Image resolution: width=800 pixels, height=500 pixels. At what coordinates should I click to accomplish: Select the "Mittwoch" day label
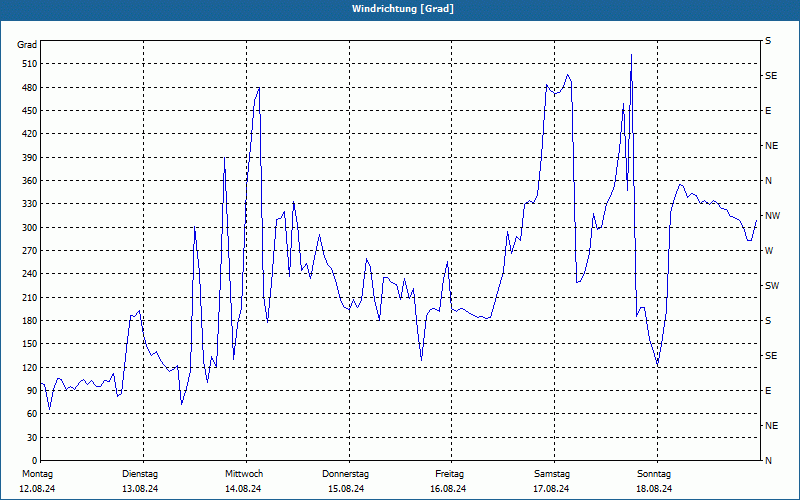244,474
